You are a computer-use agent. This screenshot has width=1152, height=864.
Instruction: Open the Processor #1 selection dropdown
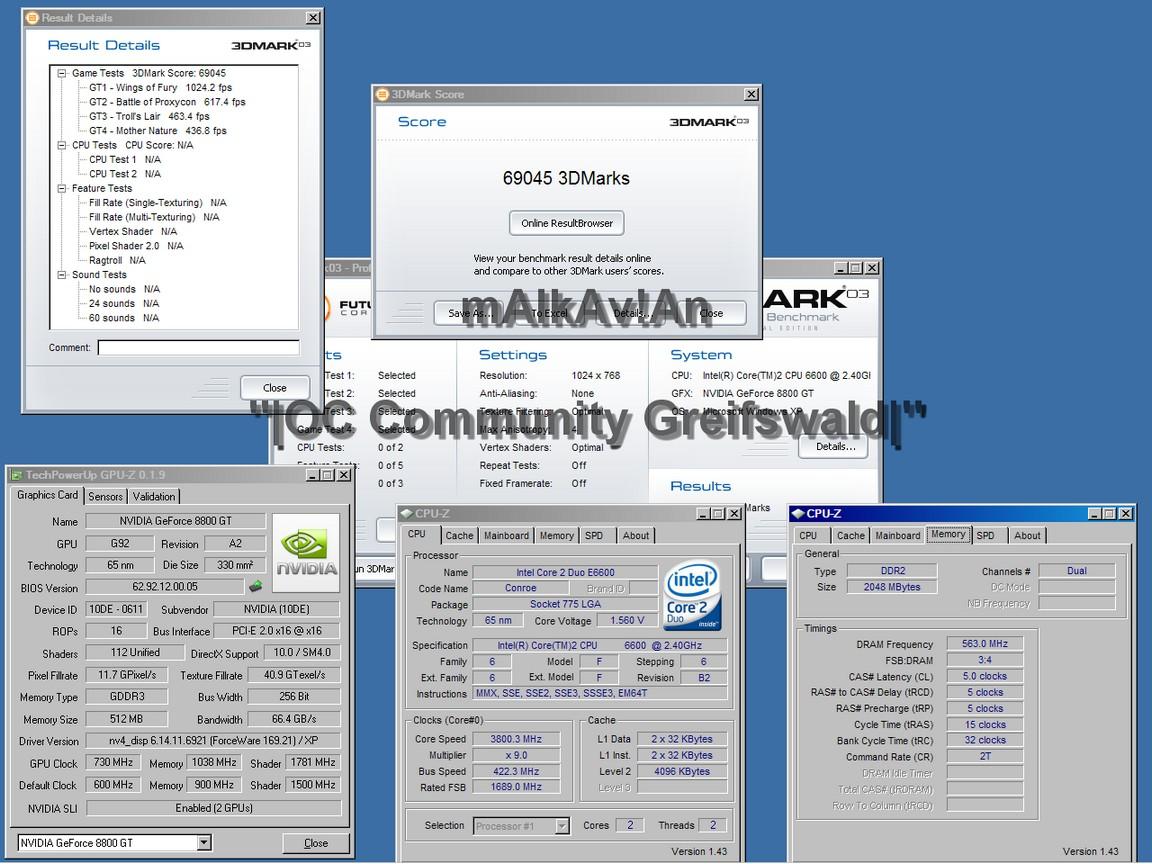pos(562,826)
